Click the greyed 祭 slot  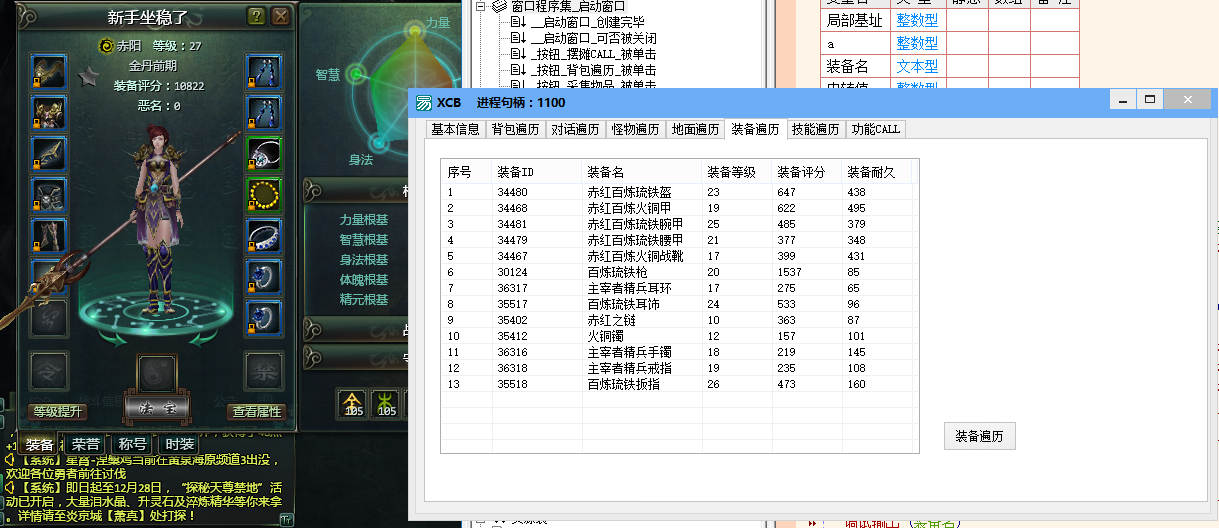coord(264,370)
